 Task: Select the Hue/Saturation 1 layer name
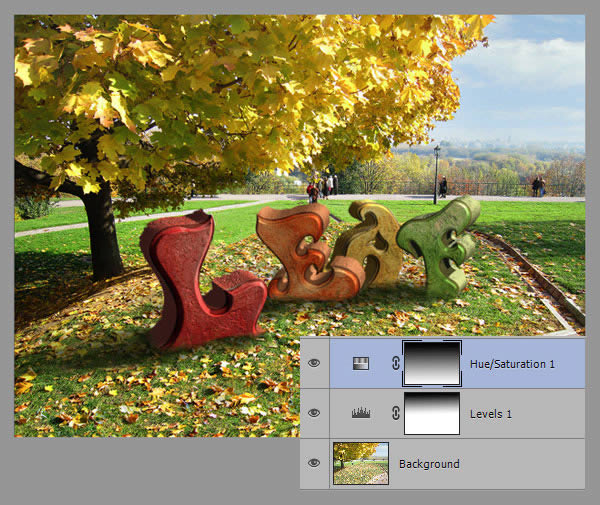pos(511,364)
